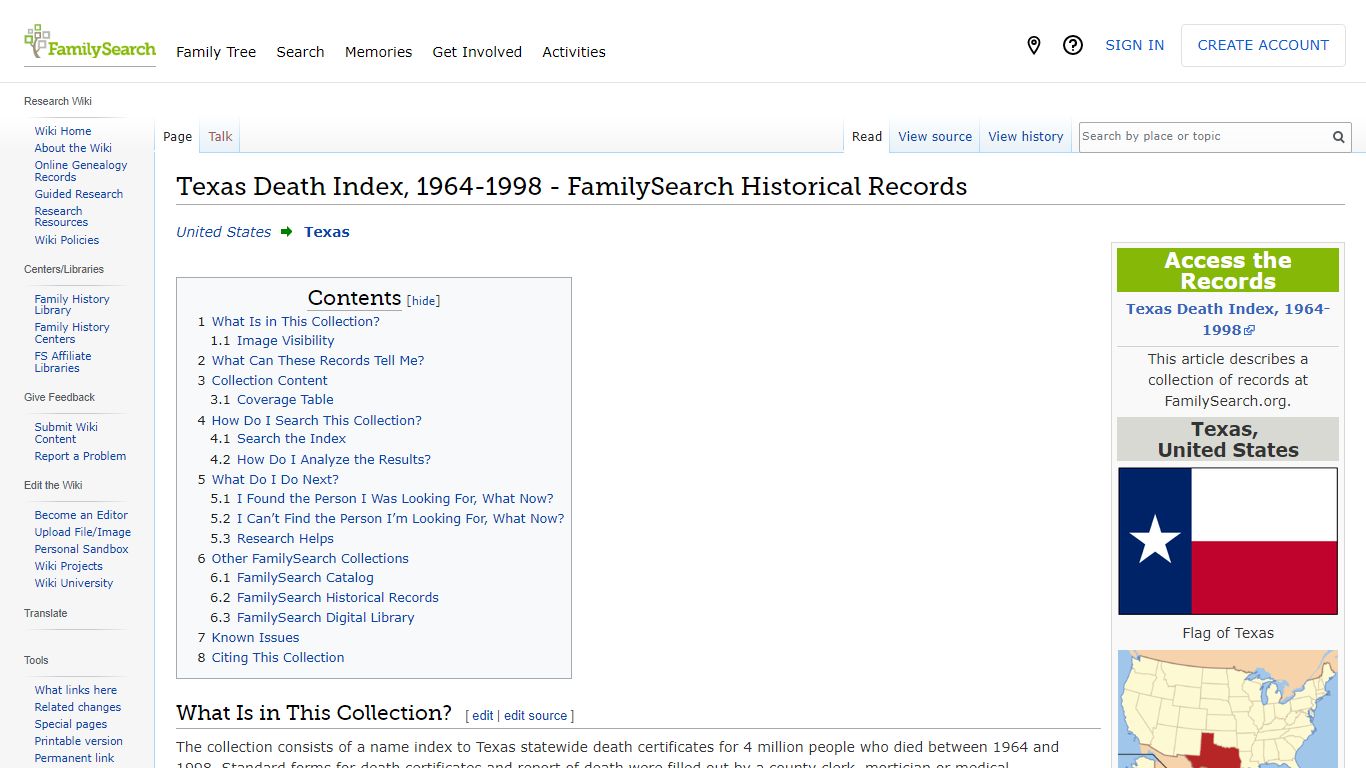
Task: Open the help question mark icon
Action: [x=1073, y=45]
